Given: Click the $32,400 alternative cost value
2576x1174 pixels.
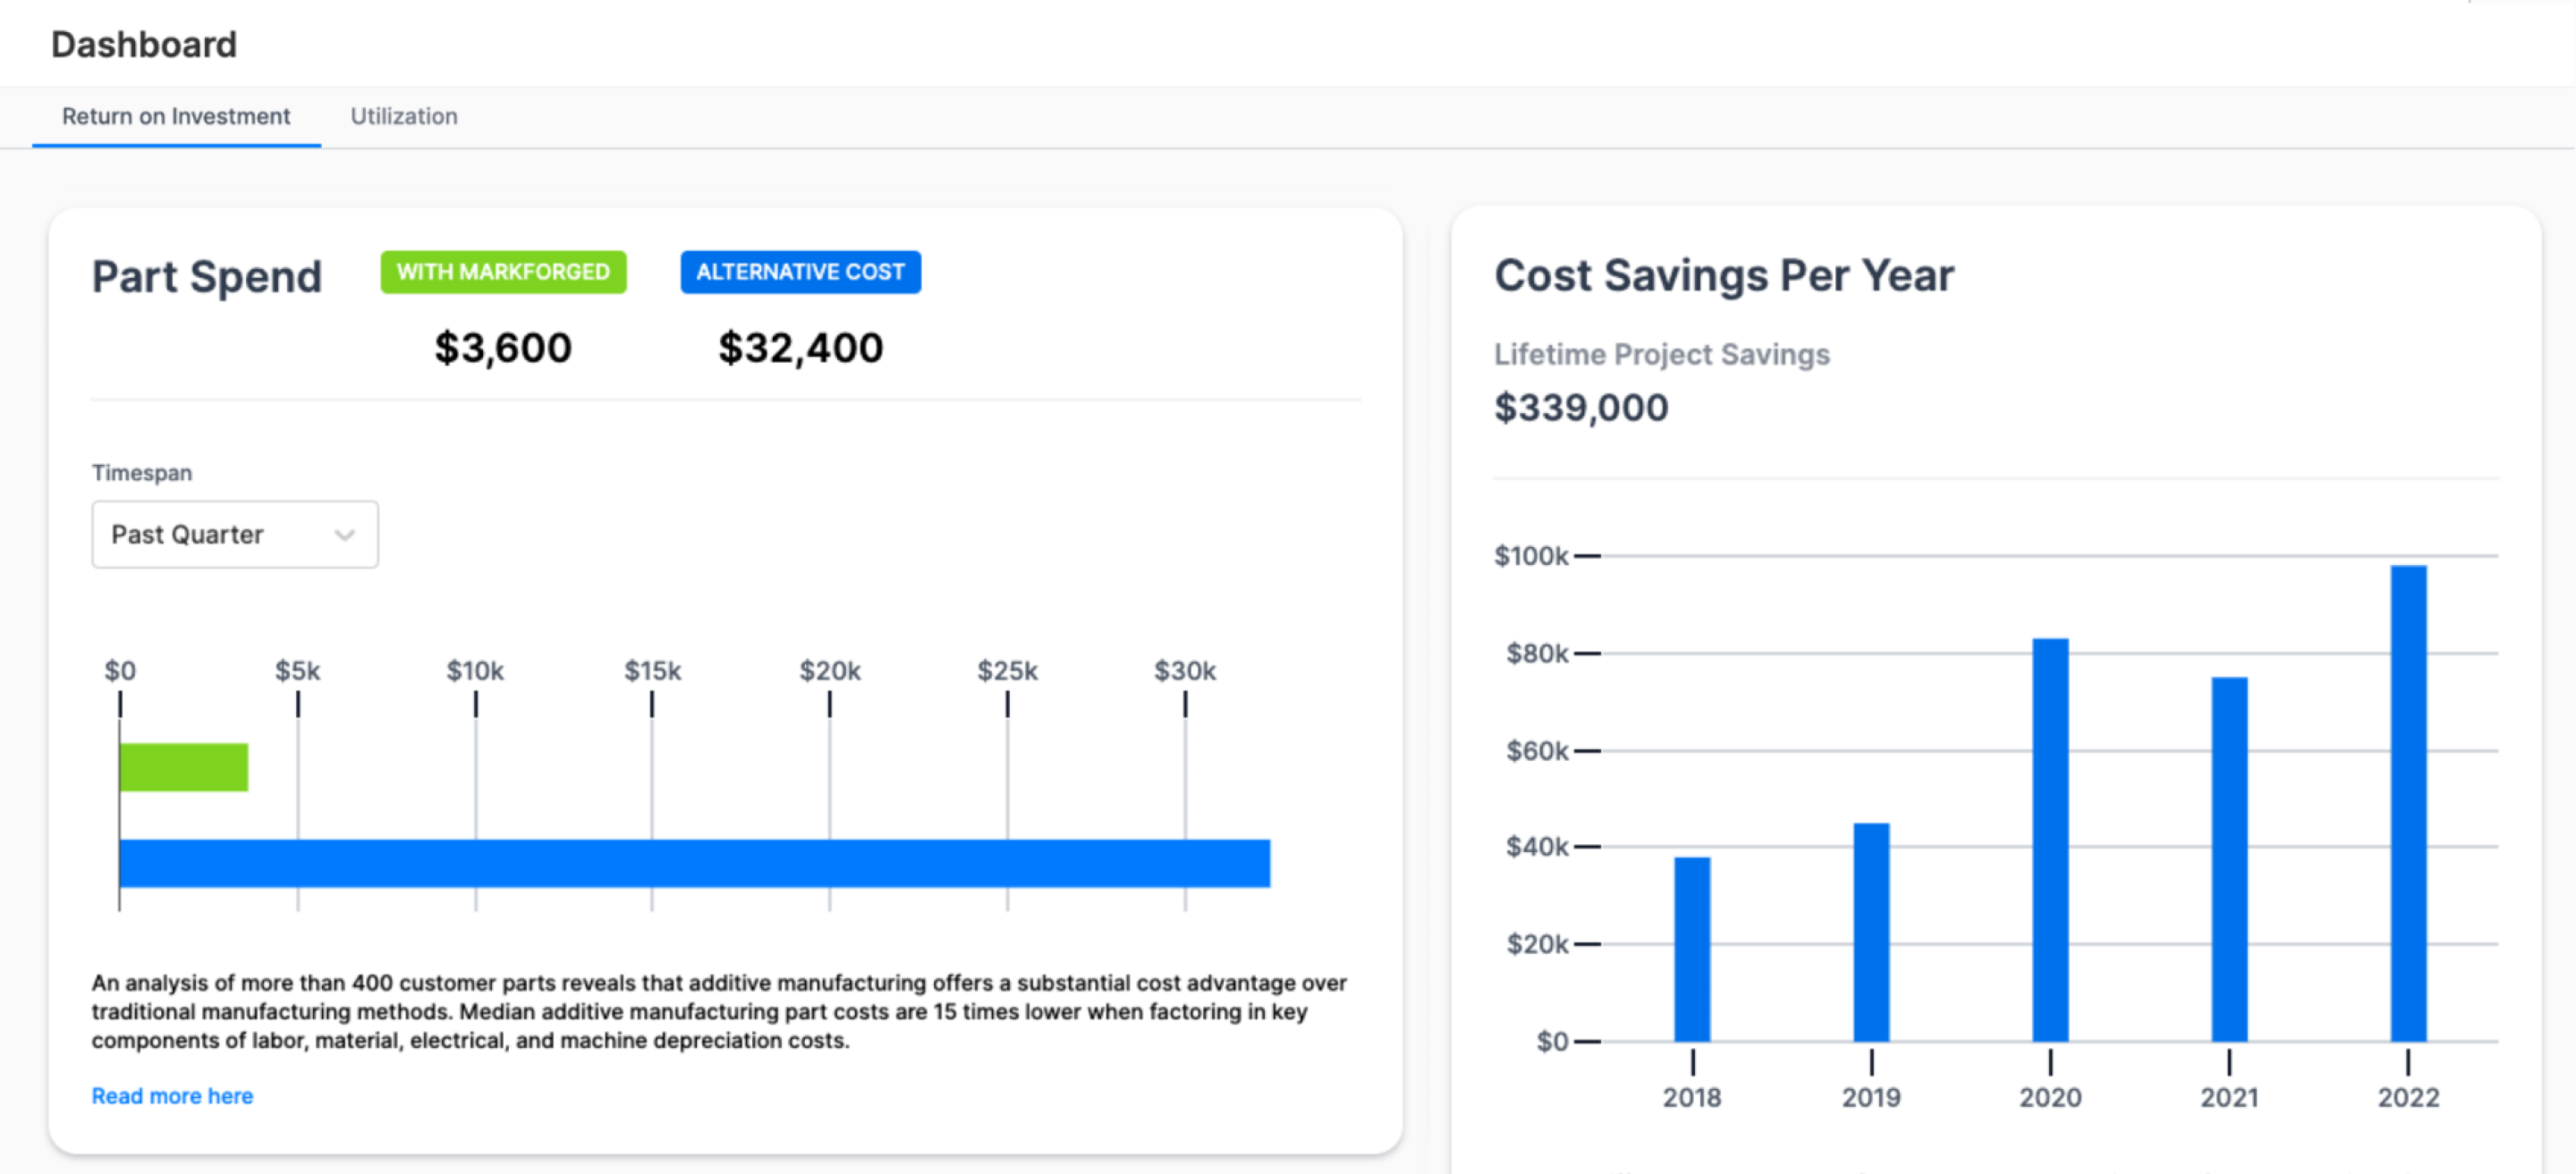Looking at the screenshot, I should [x=800, y=348].
